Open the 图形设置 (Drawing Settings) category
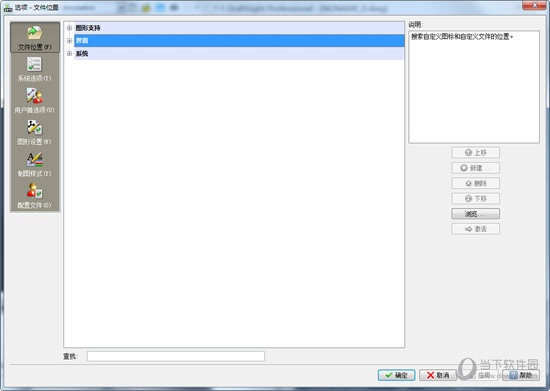The height and width of the screenshot is (391, 550). click(35, 133)
